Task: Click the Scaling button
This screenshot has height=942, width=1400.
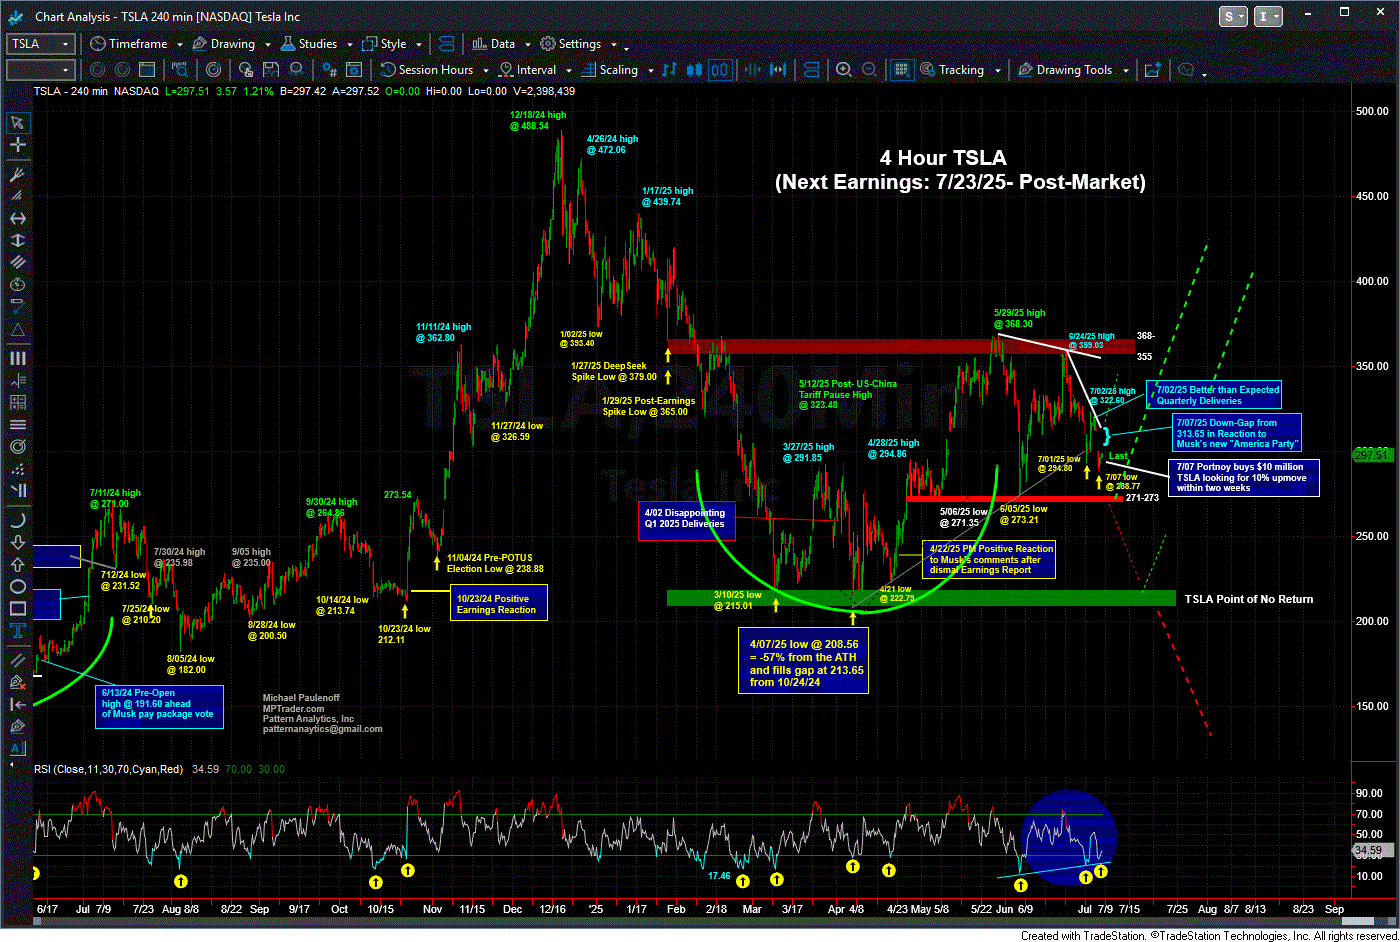Action: [x=608, y=70]
